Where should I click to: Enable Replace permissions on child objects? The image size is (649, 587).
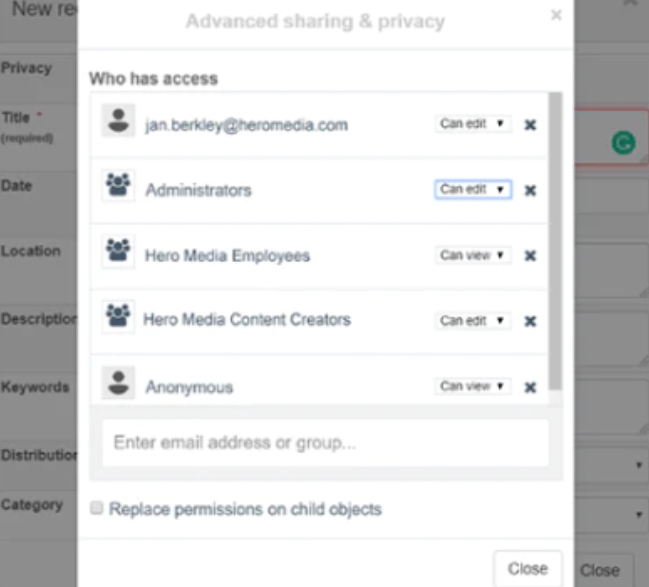pyautogui.click(x=97, y=508)
